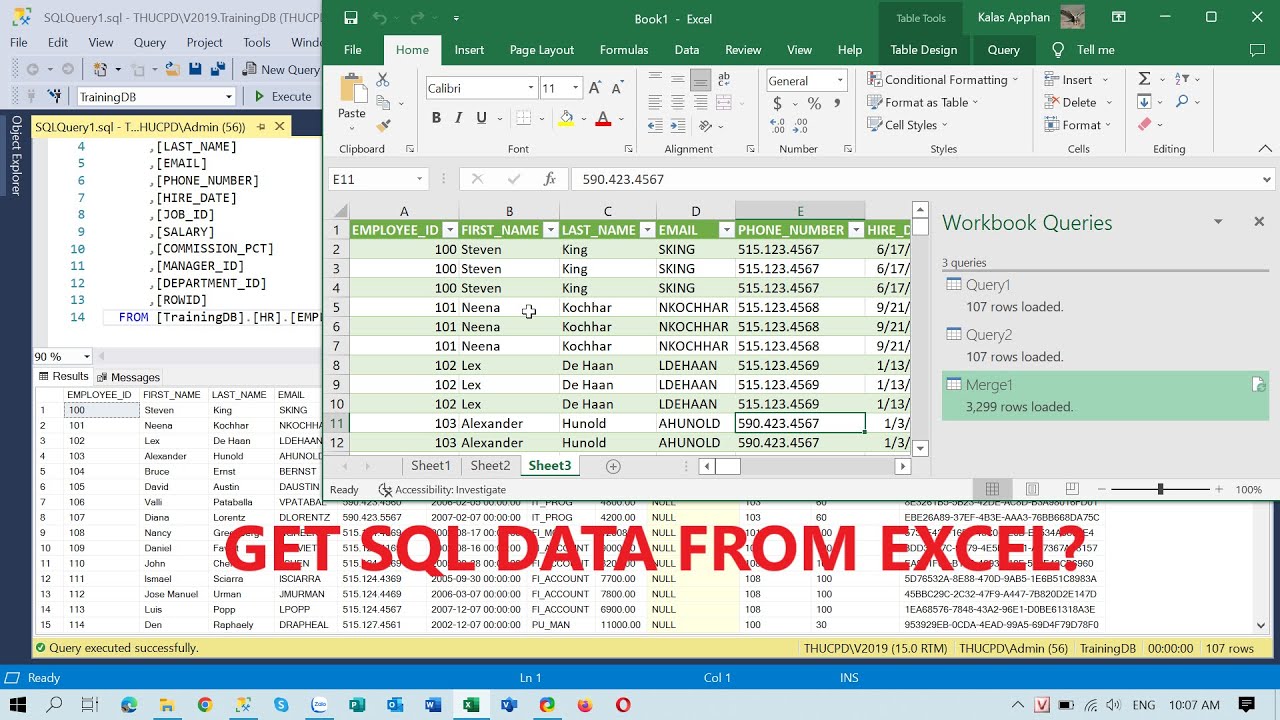Click Format as Table button
Screen dimensions: 1280x720
coord(923,102)
